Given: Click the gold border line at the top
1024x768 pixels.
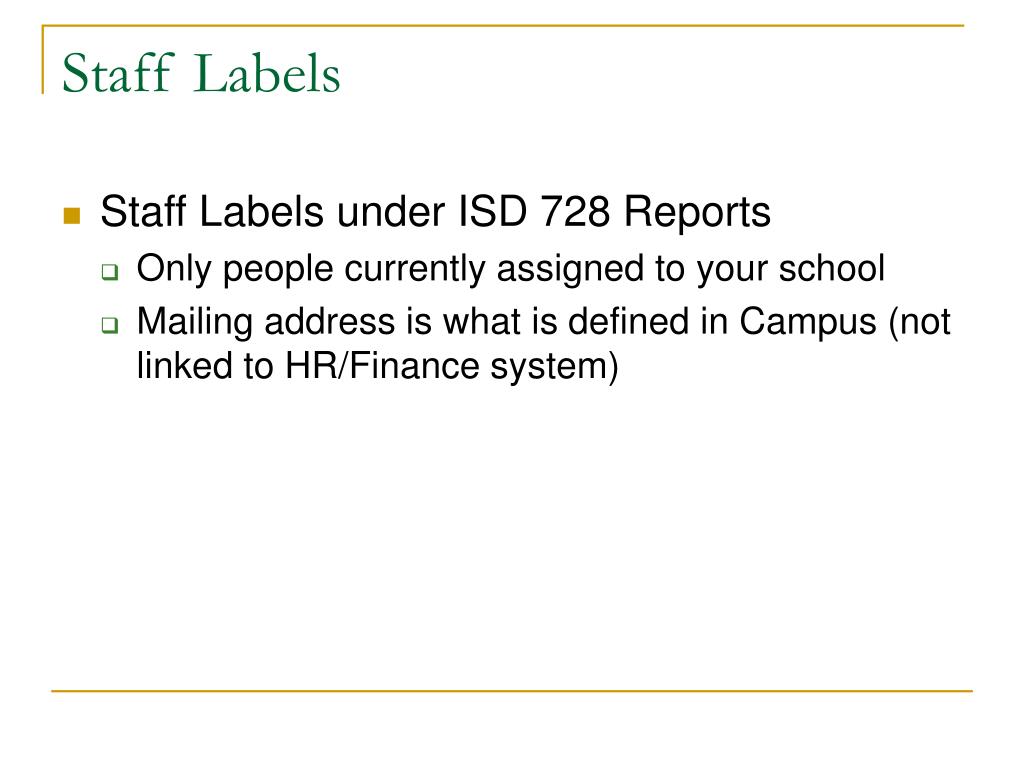Looking at the screenshot, I should click(503, 26).
